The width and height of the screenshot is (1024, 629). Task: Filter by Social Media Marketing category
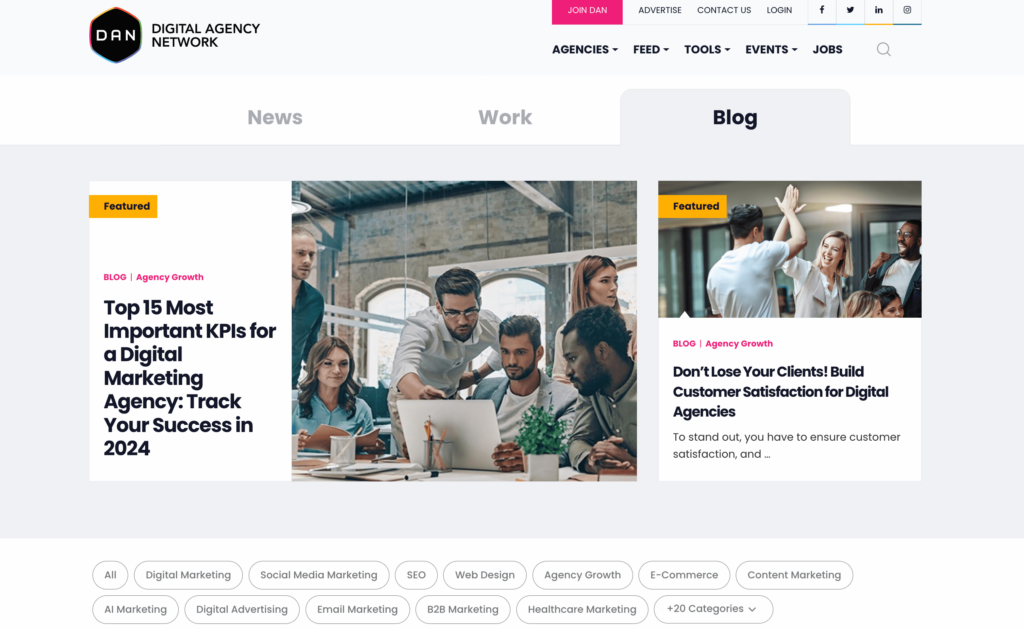(x=319, y=575)
